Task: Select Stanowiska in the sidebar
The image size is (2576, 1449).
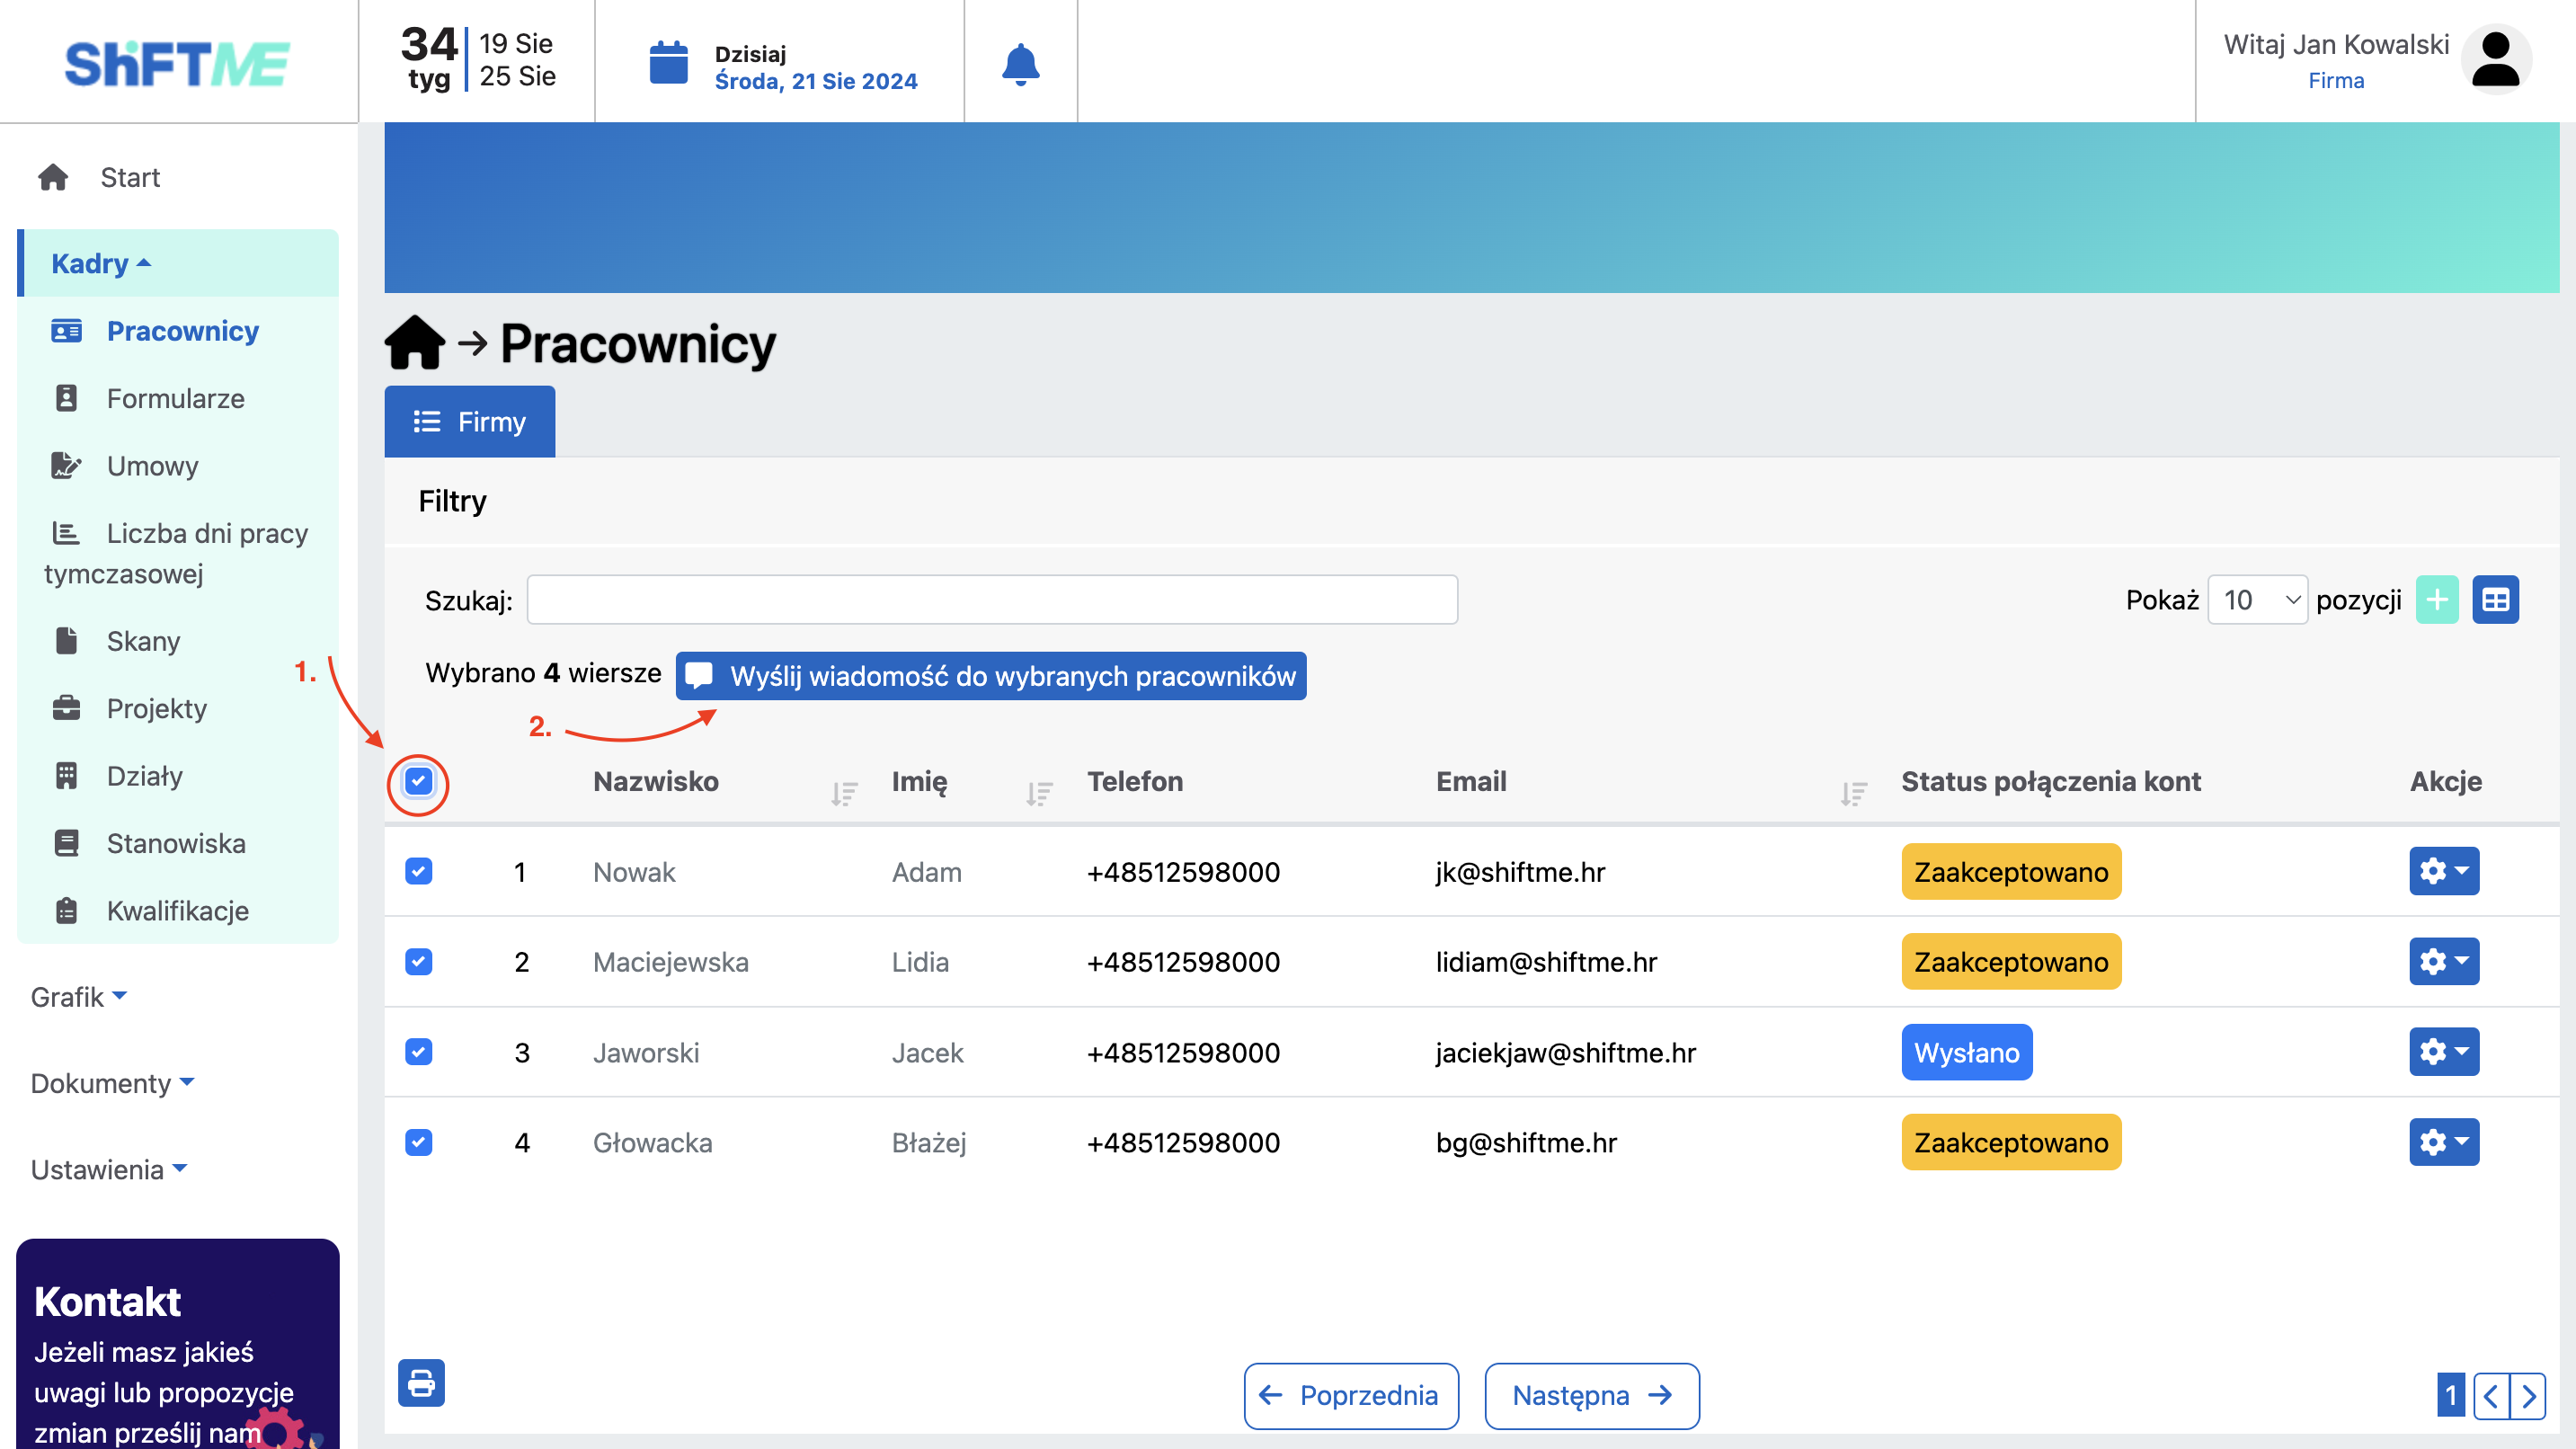Action: coord(176,843)
